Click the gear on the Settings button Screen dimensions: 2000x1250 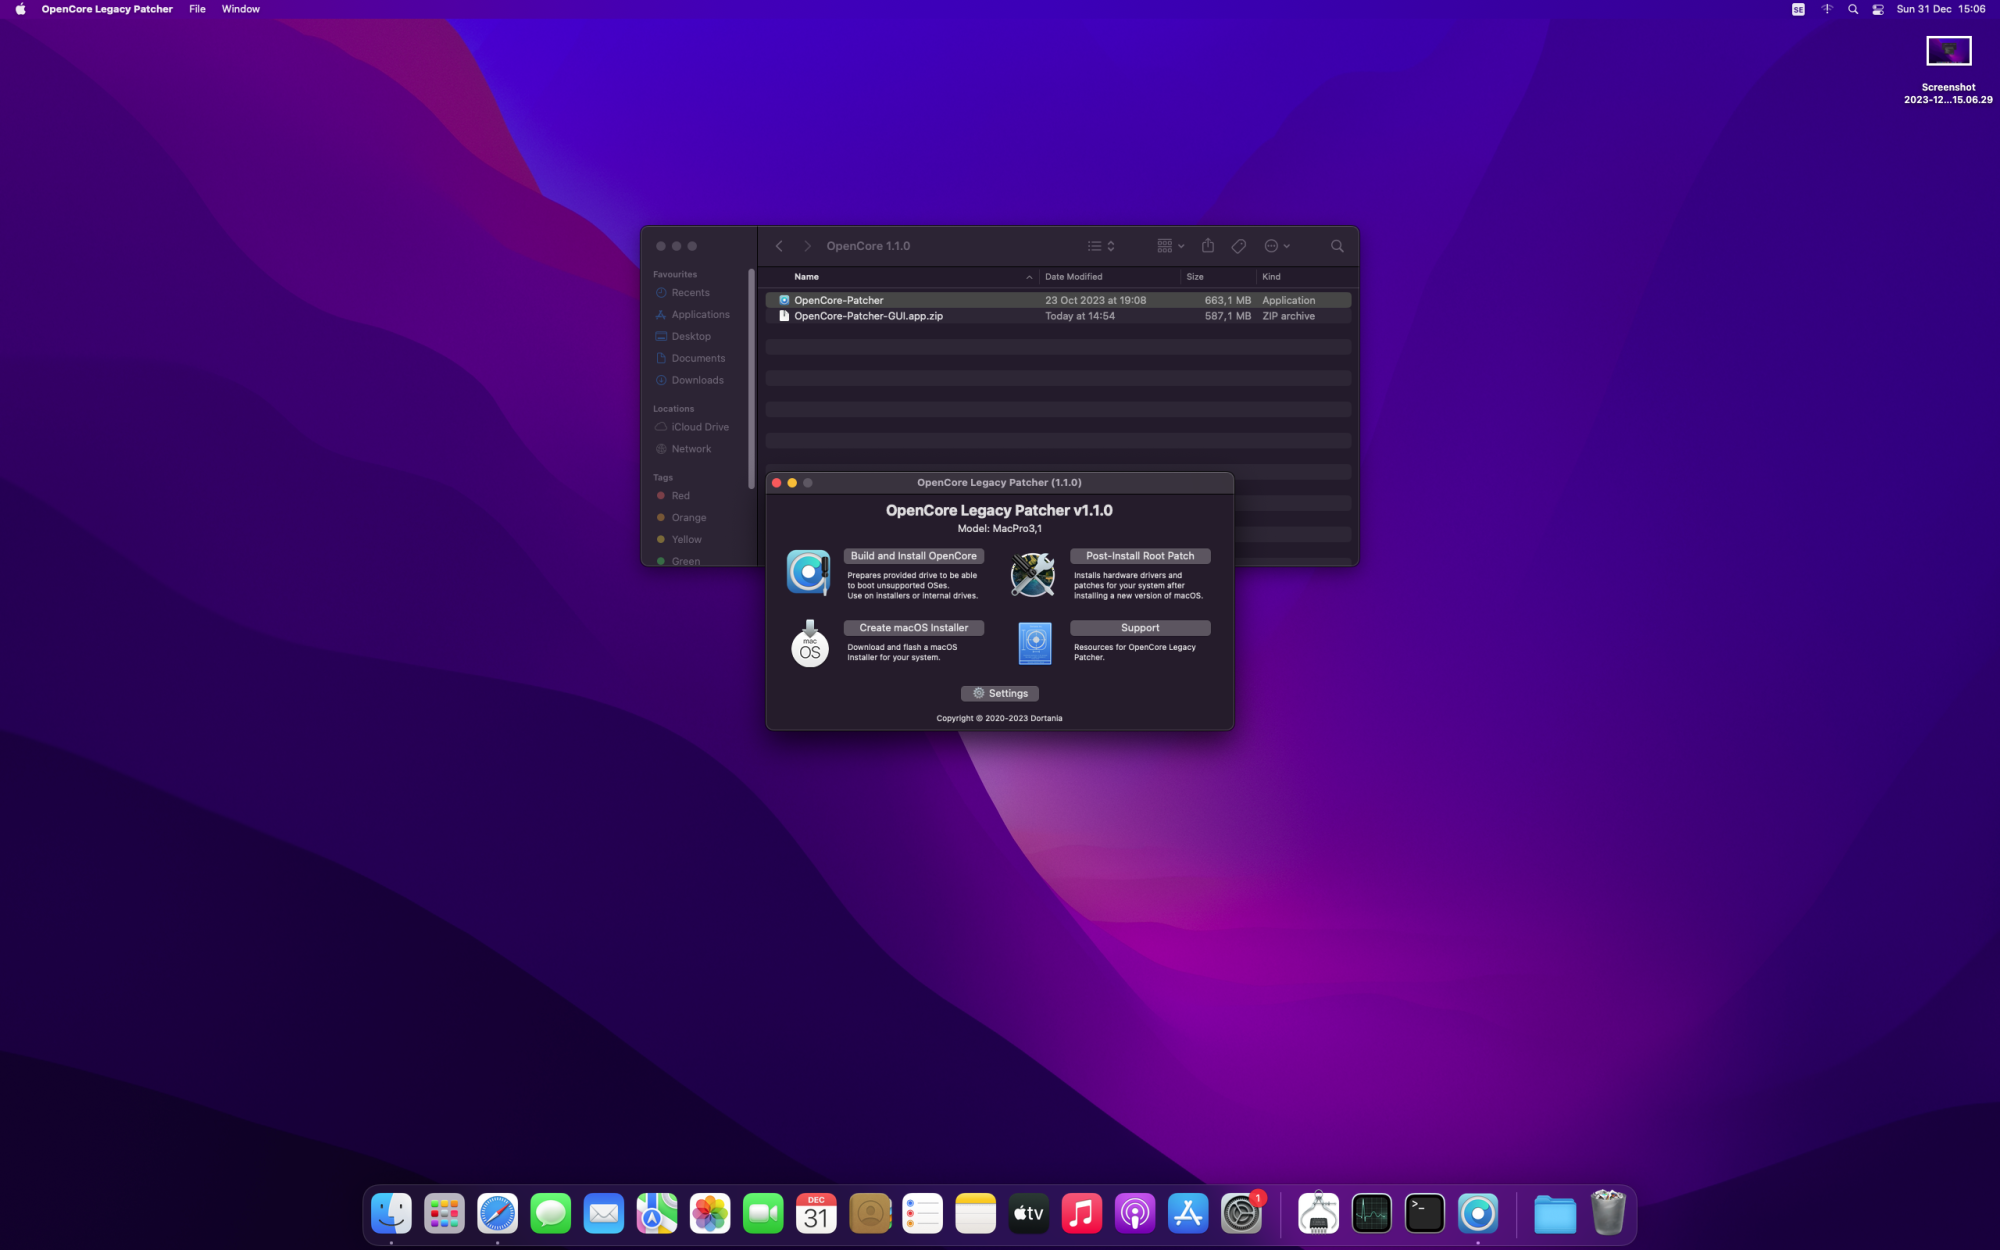978,693
